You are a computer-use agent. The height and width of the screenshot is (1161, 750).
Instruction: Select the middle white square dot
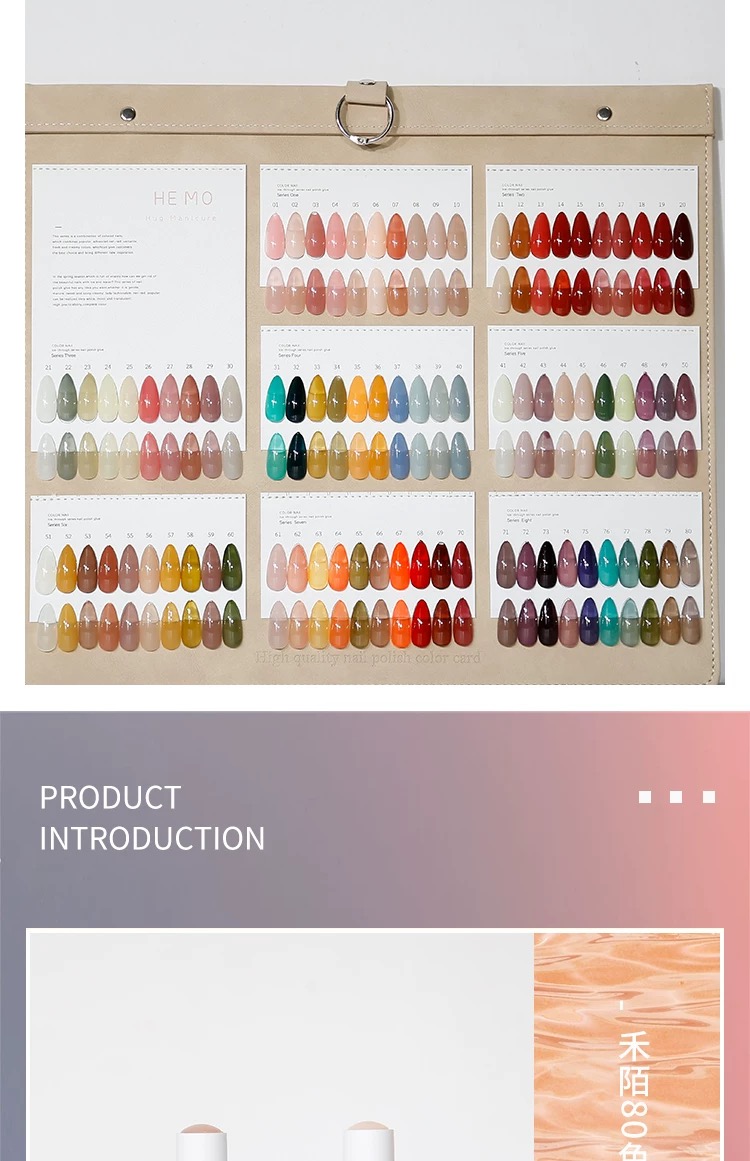(x=676, y=797)
